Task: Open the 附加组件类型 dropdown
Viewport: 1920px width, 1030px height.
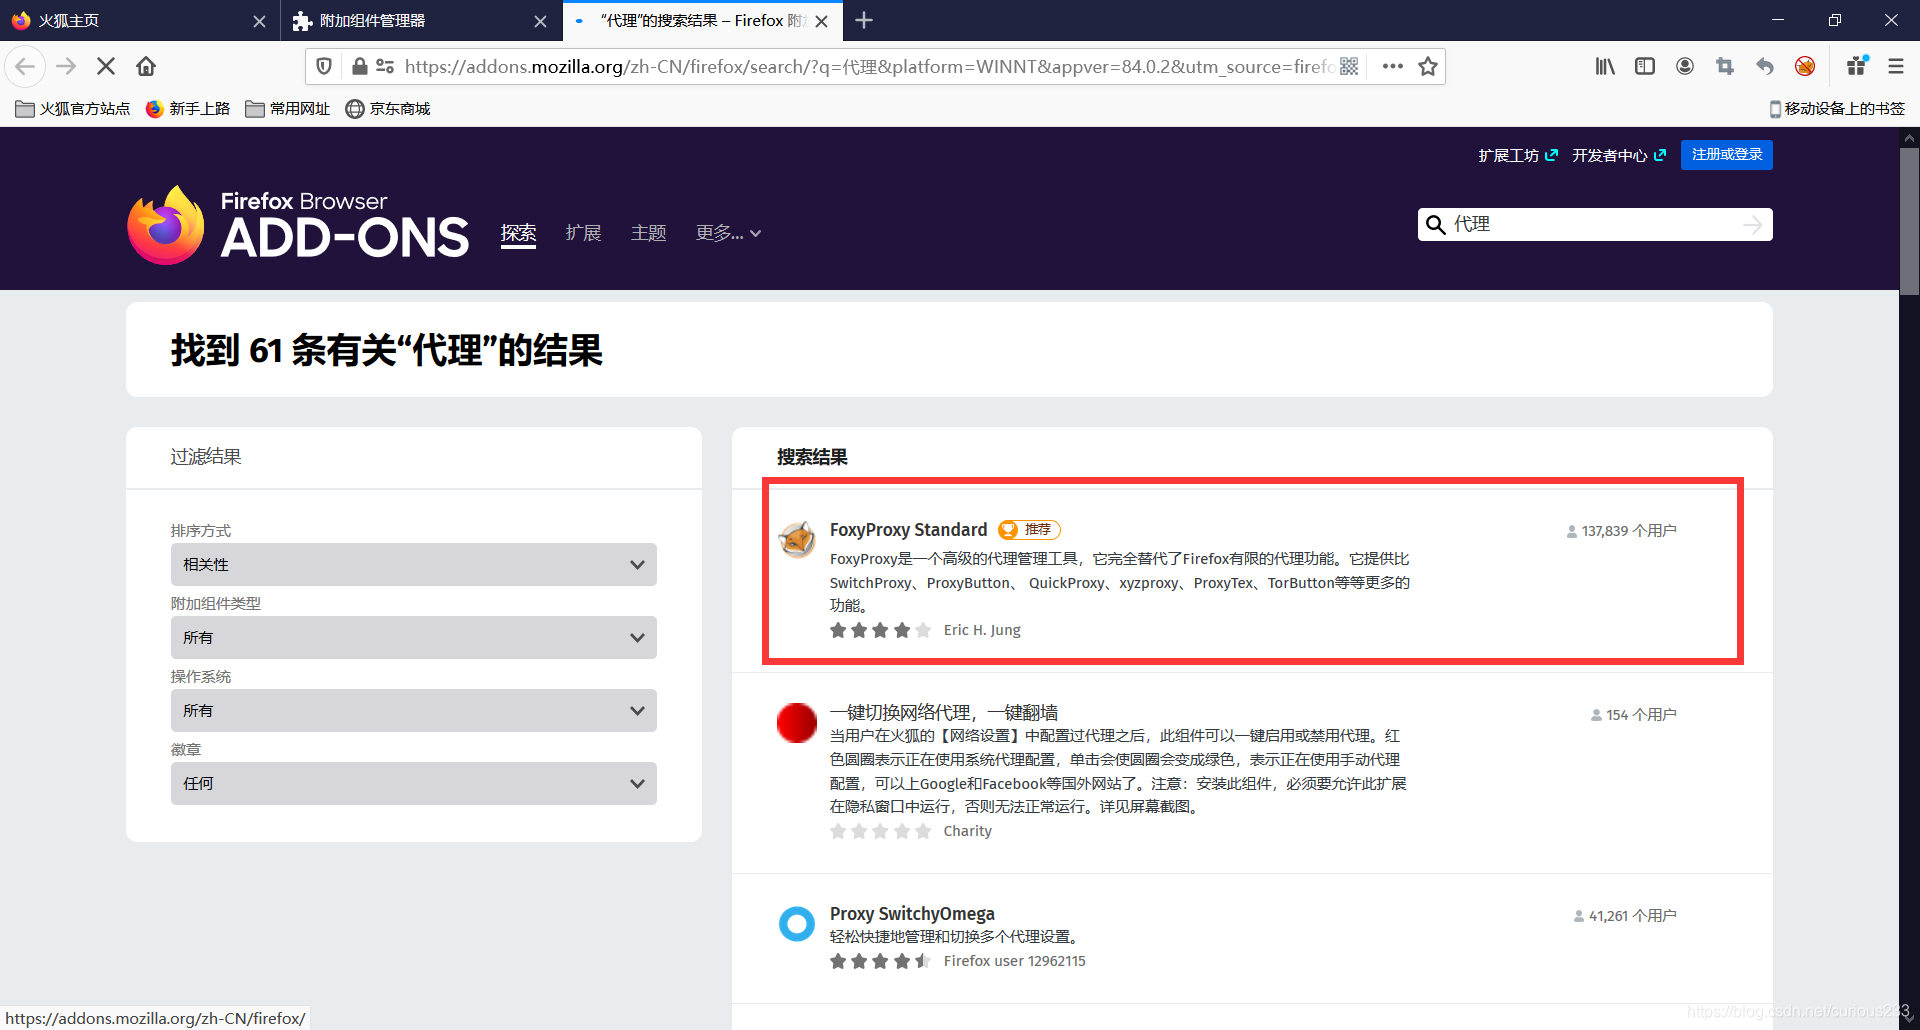Action: 414,637
